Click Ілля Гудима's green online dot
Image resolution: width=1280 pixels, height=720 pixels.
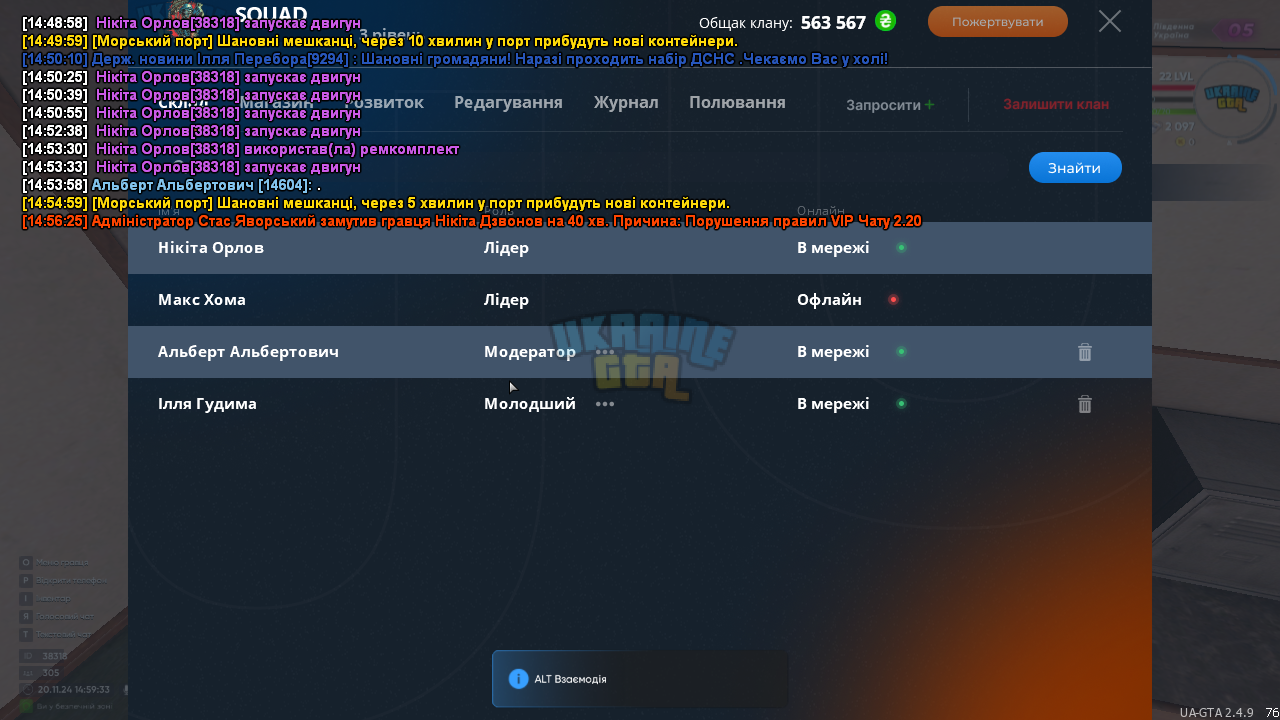pyautogui.click(x=901, y=404)
